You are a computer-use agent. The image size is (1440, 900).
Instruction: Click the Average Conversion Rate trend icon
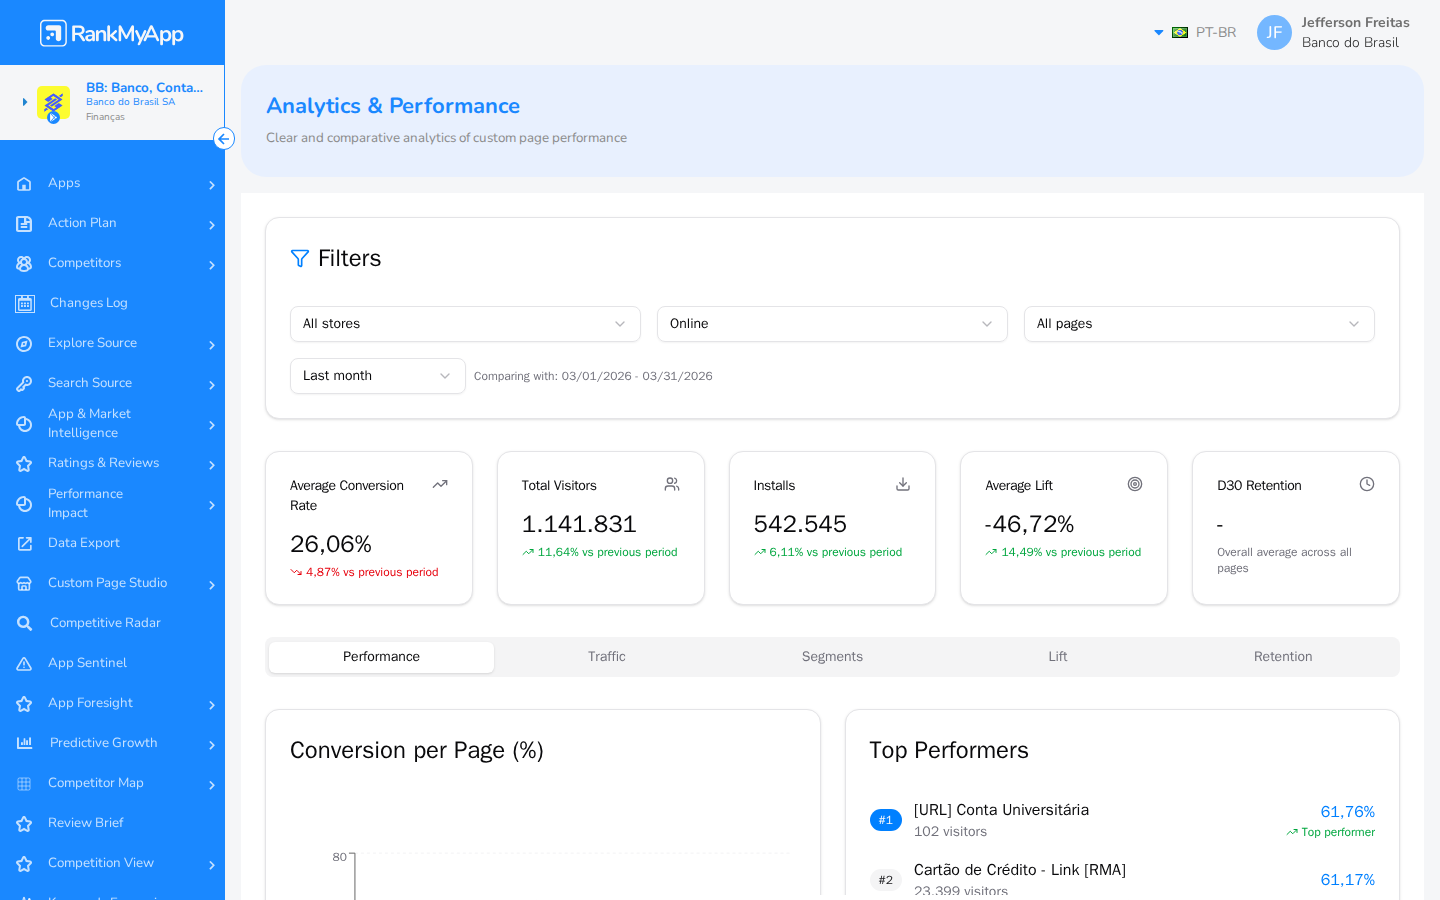coord(440,484)
